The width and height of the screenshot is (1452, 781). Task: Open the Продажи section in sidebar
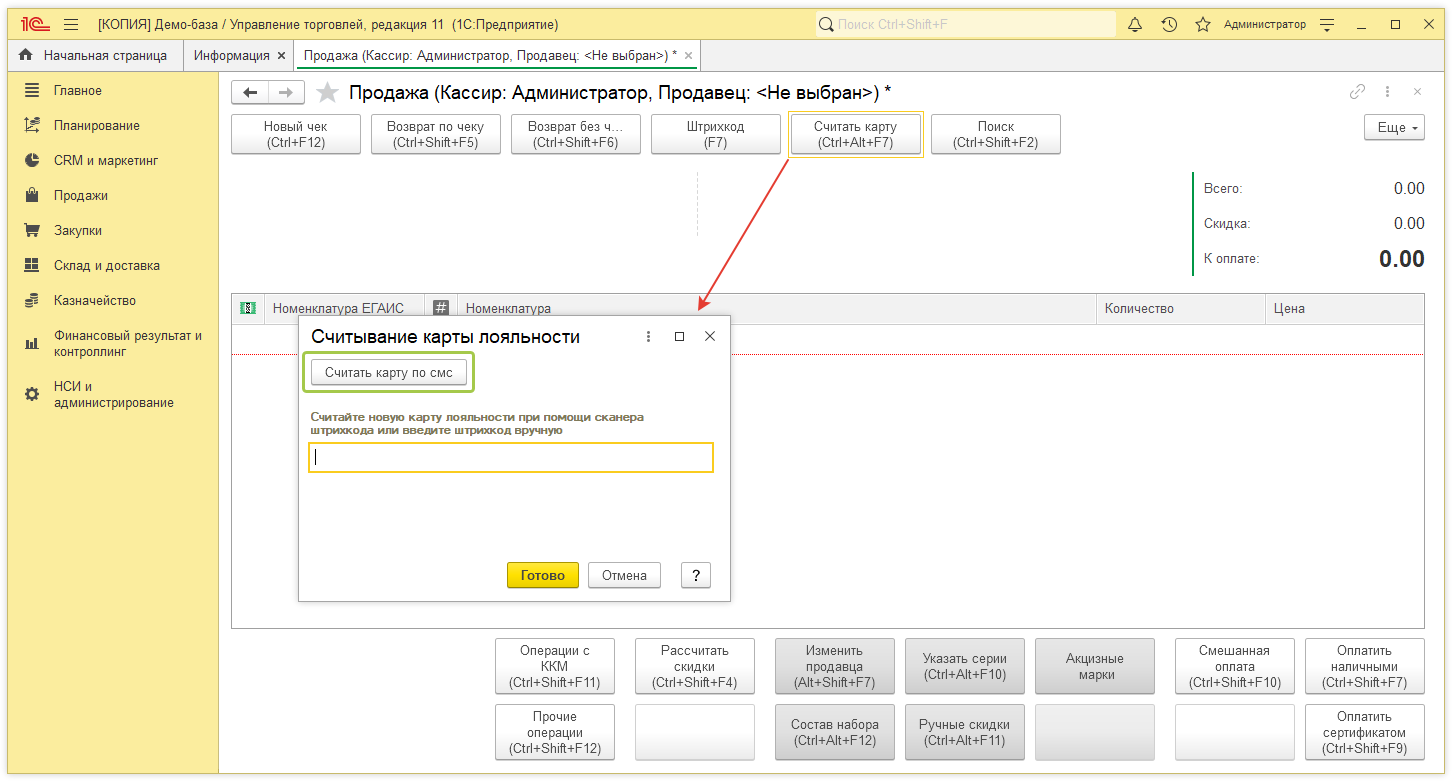coord(81,196)
